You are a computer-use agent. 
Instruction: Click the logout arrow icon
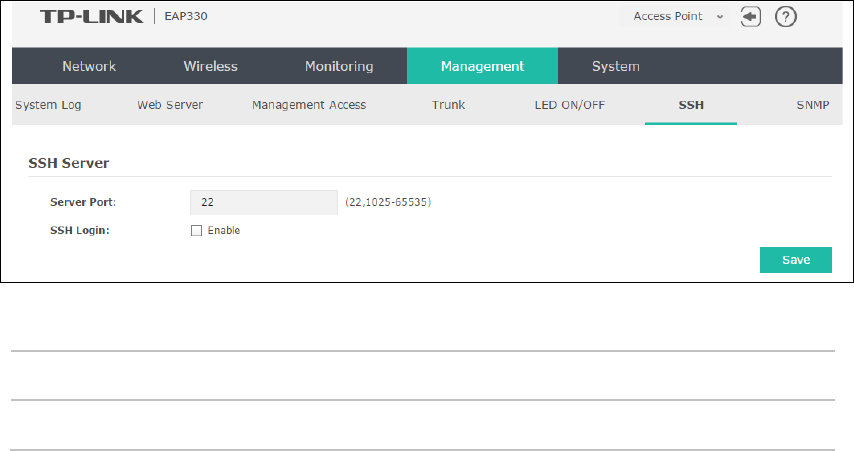[751, 17]
